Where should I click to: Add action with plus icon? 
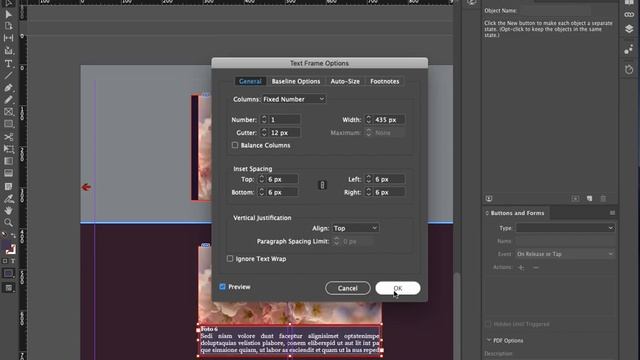point(521,268)
